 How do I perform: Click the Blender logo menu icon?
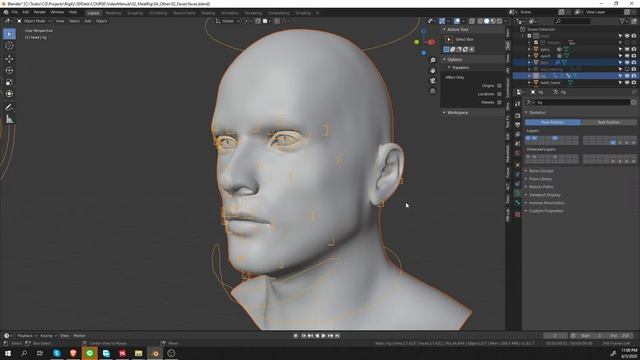(x=6, y=12)
